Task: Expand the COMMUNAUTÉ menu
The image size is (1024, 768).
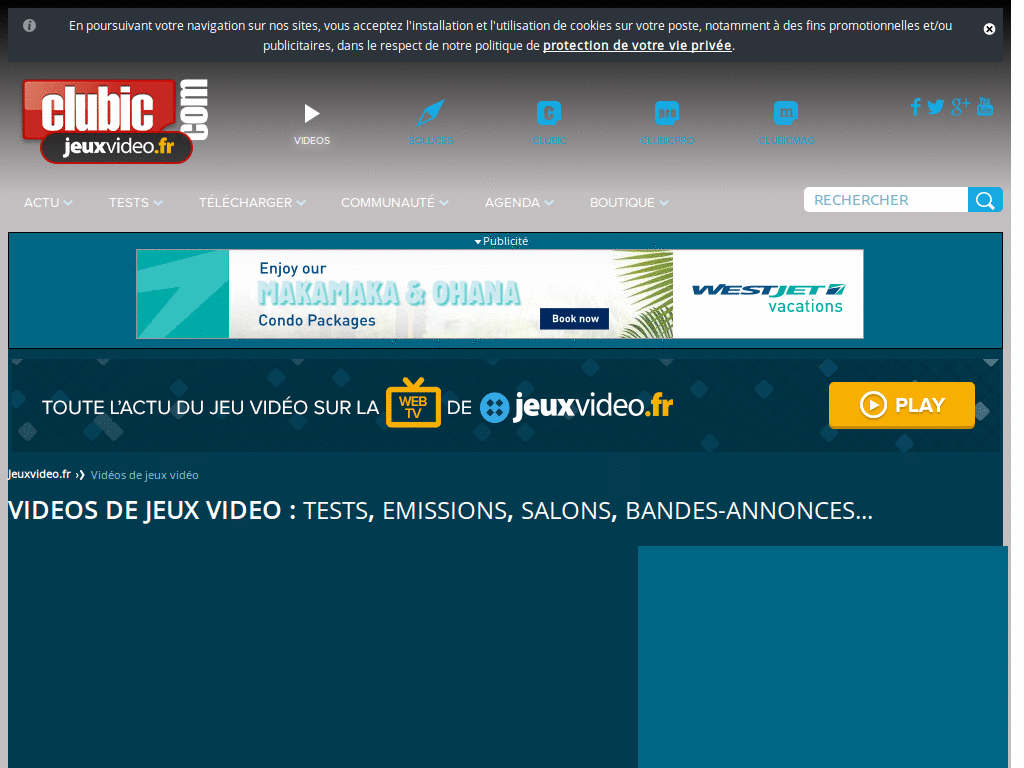Action: click(x=394, y=202)
